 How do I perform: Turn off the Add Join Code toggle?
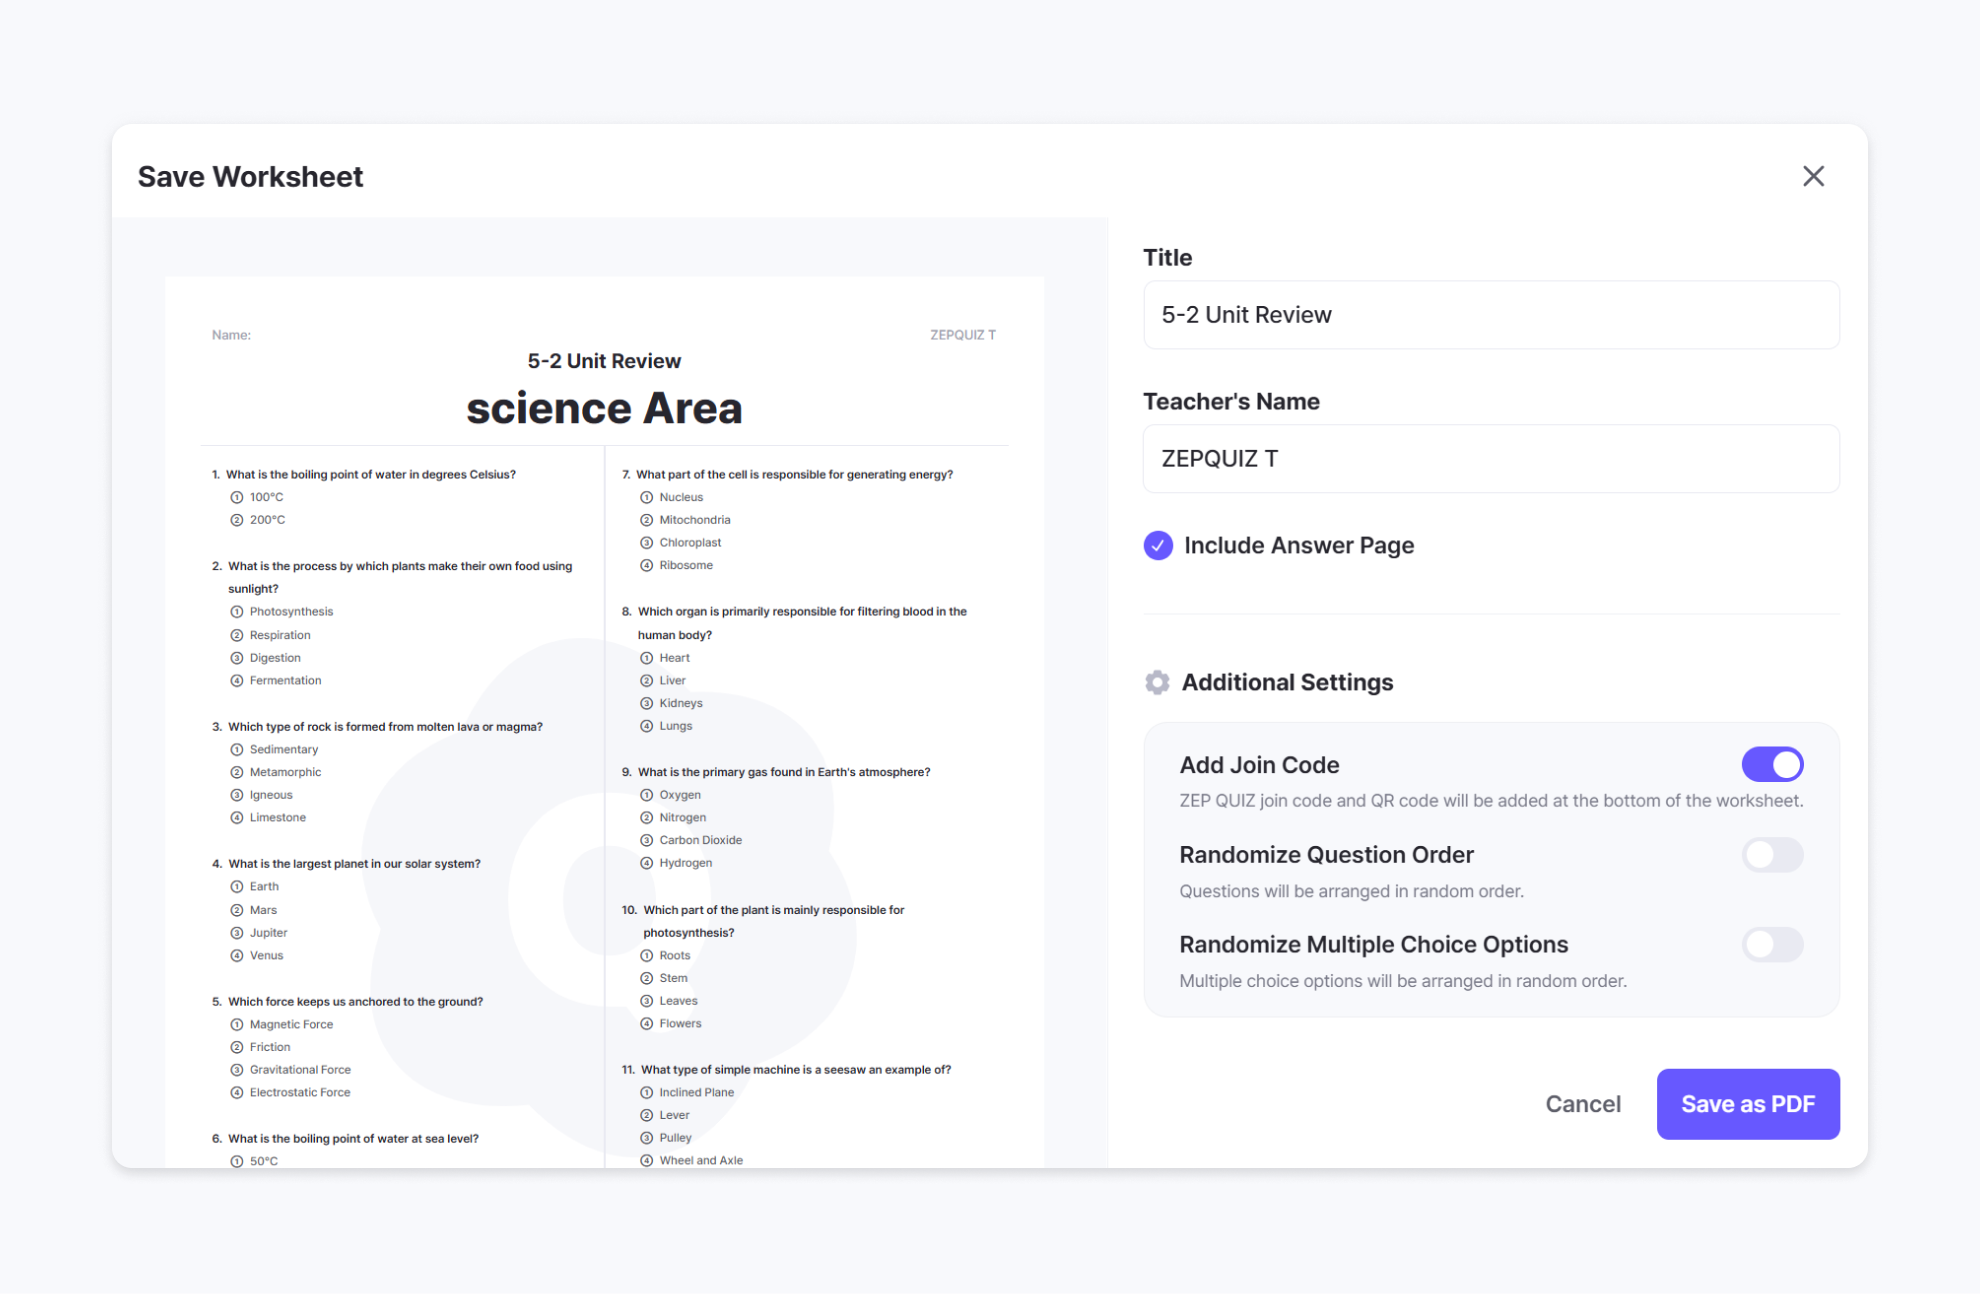click(x=1772, y=764)
